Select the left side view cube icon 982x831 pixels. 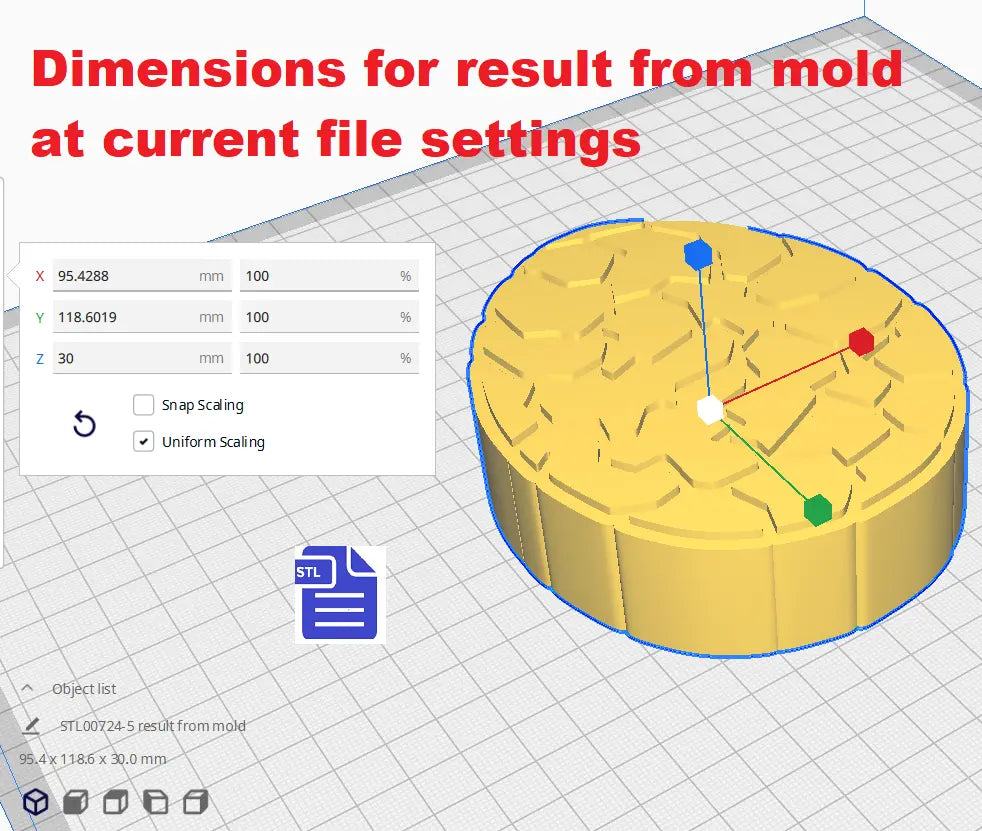[155, 801]
